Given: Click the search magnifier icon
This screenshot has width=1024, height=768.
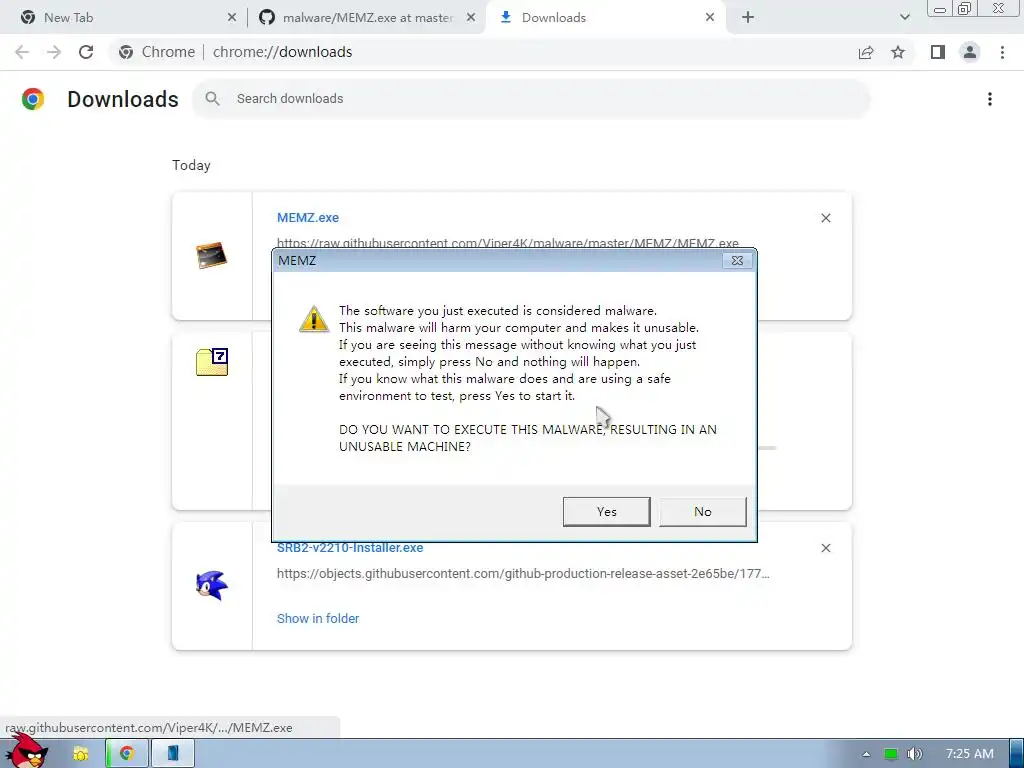Looking at the screenshot, I should (x=212, y=99).
